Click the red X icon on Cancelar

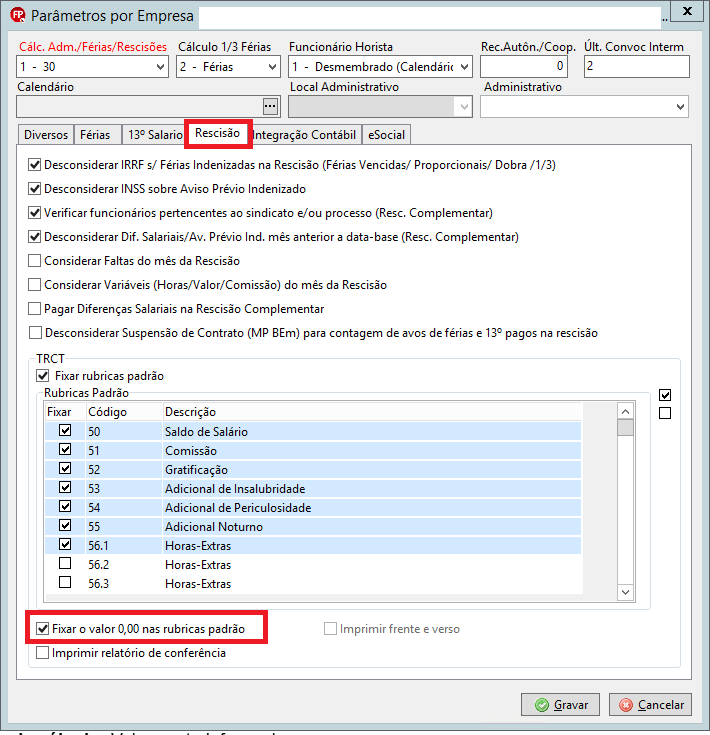pos(626,705)
